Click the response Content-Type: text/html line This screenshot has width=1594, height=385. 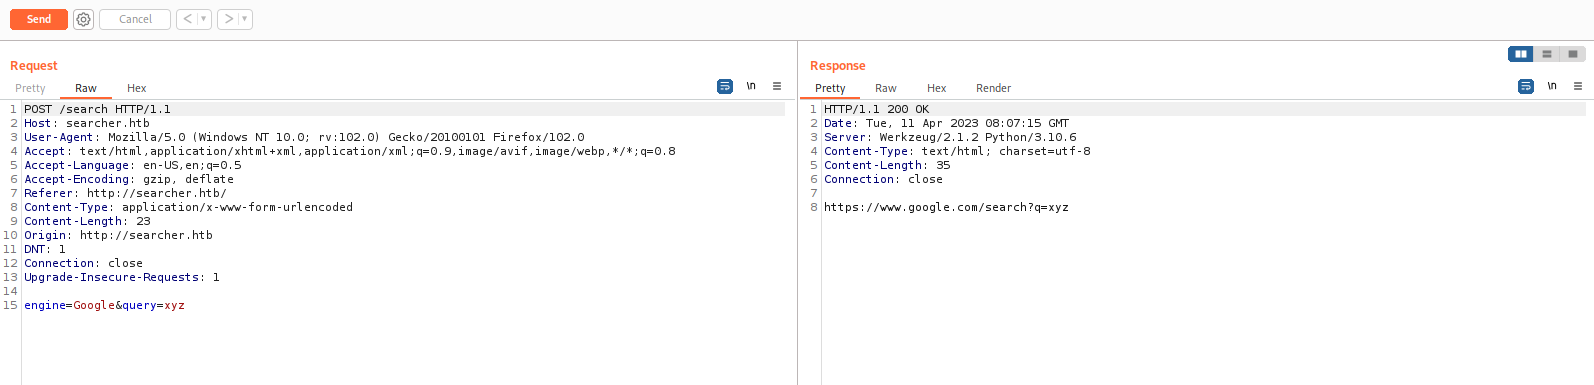click(957, 151)
